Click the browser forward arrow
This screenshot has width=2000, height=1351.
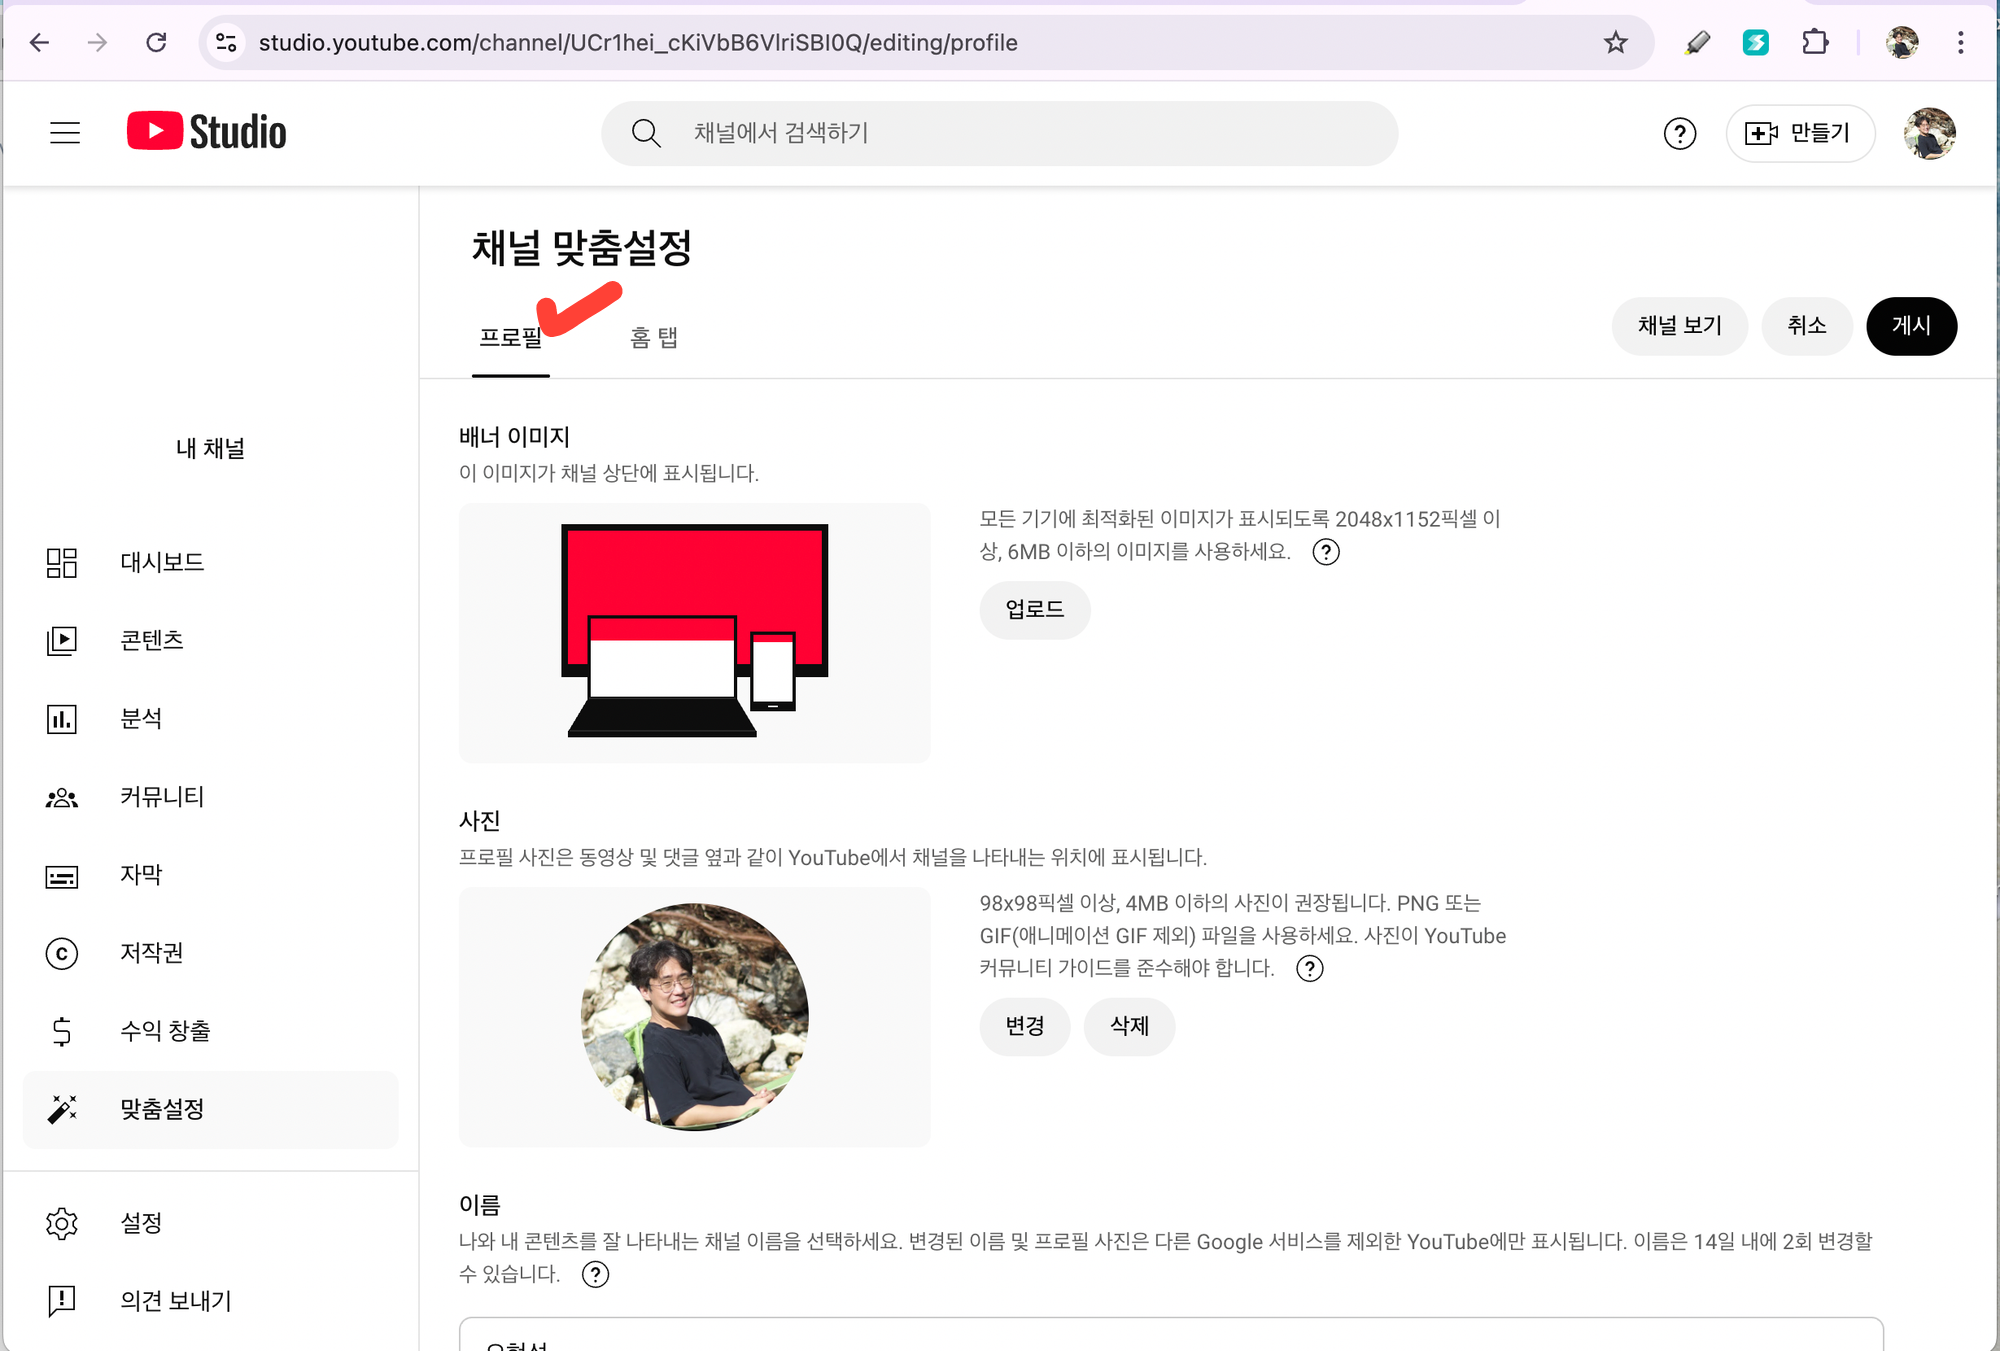(97, 42)
